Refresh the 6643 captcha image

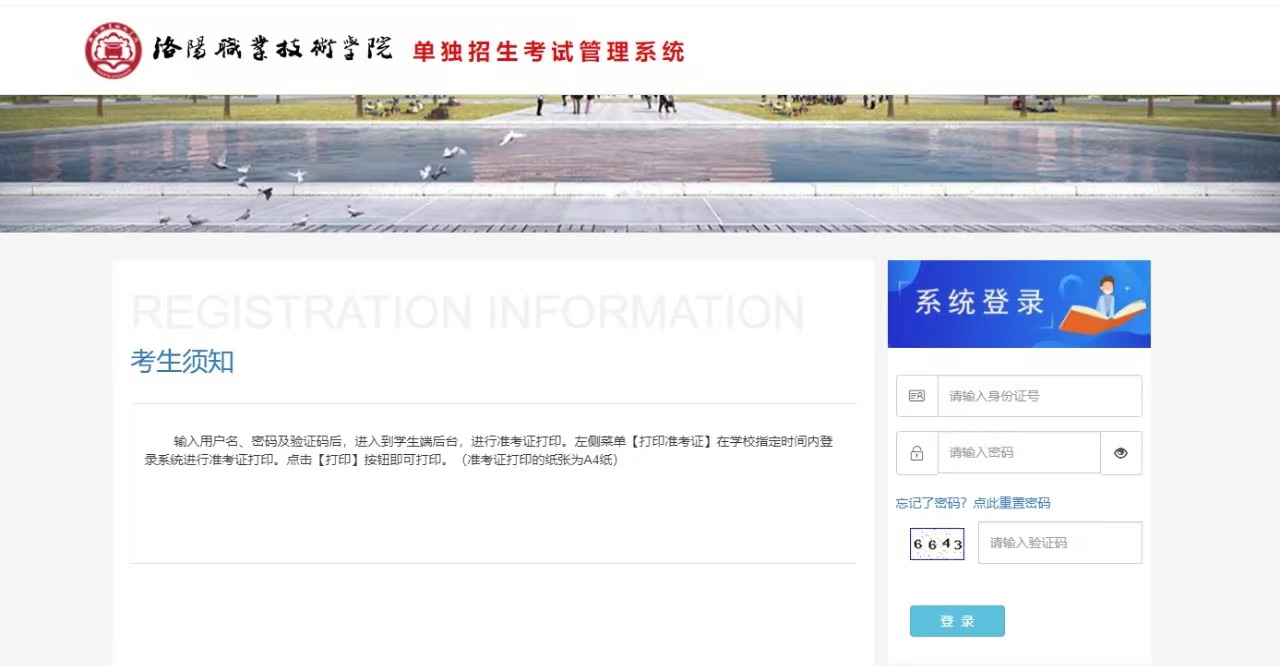937,544
